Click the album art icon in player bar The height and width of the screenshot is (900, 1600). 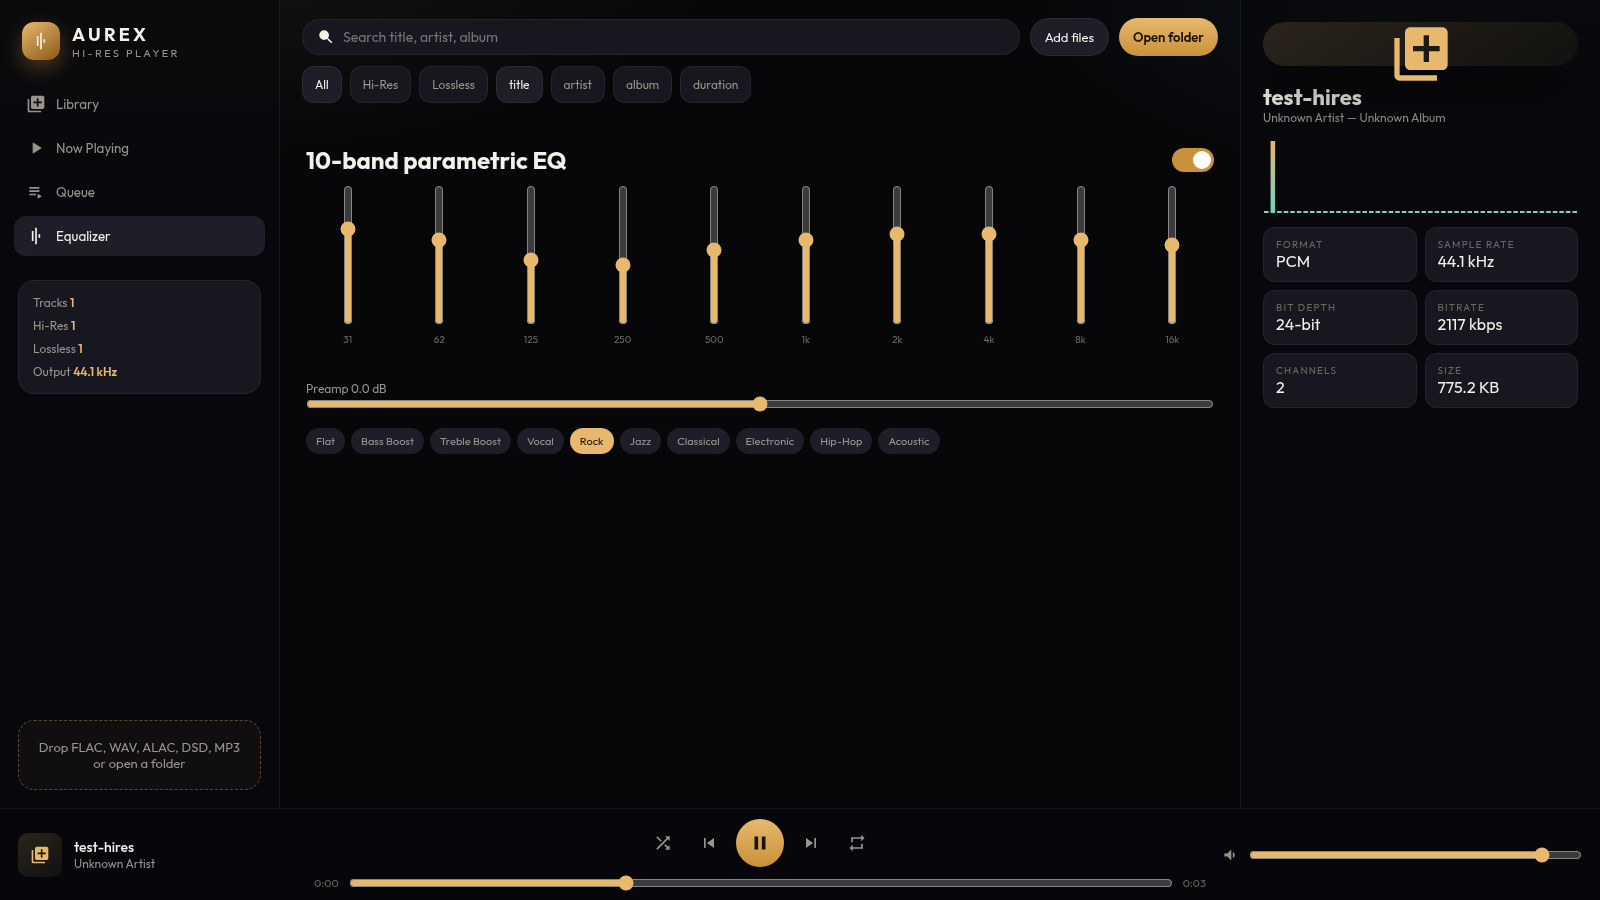tap(40, 855)
